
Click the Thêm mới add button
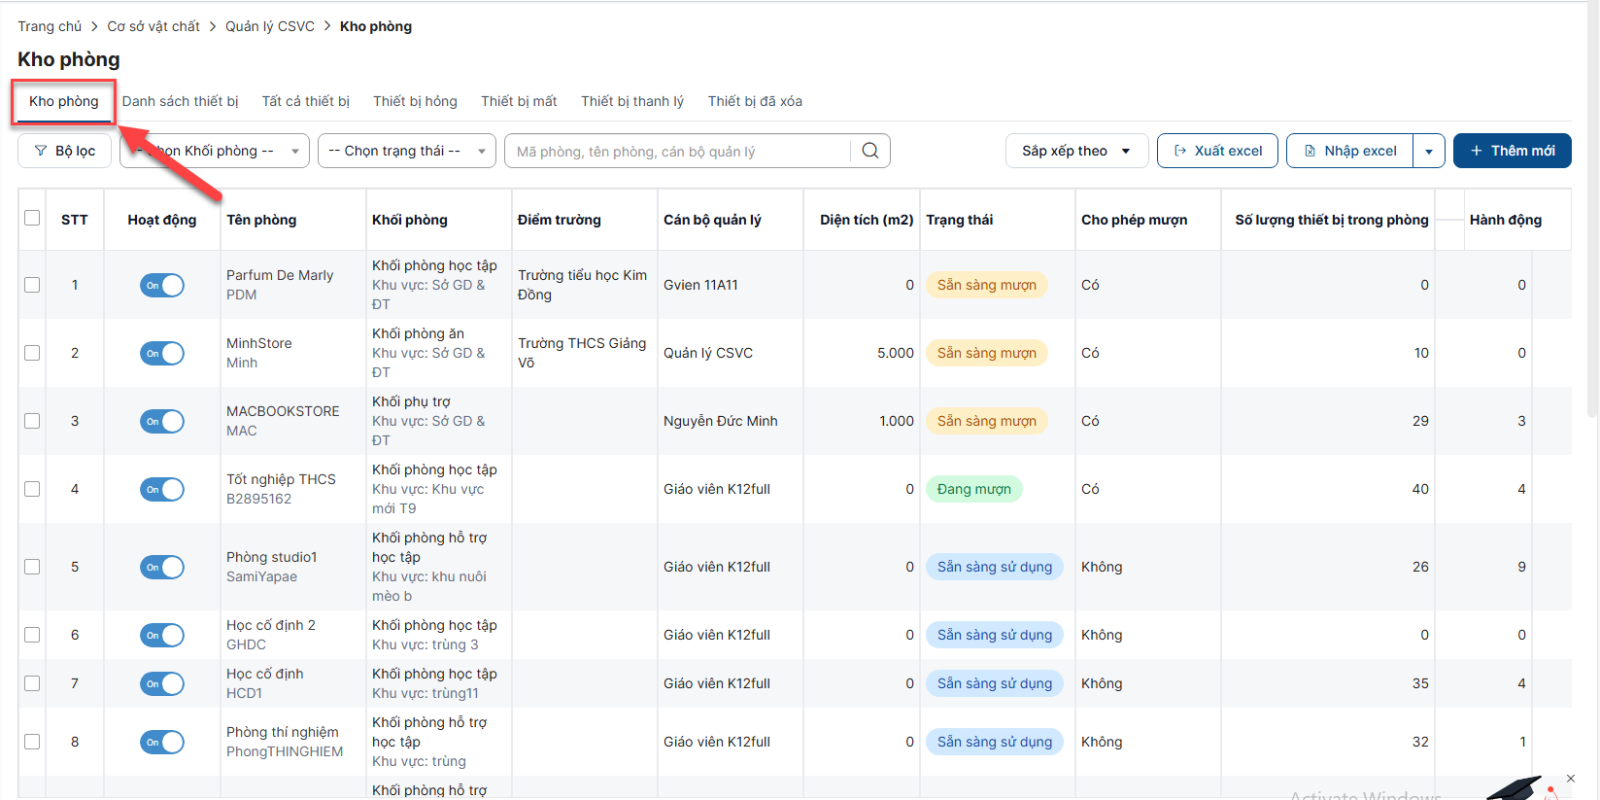tap(1511, 151)
